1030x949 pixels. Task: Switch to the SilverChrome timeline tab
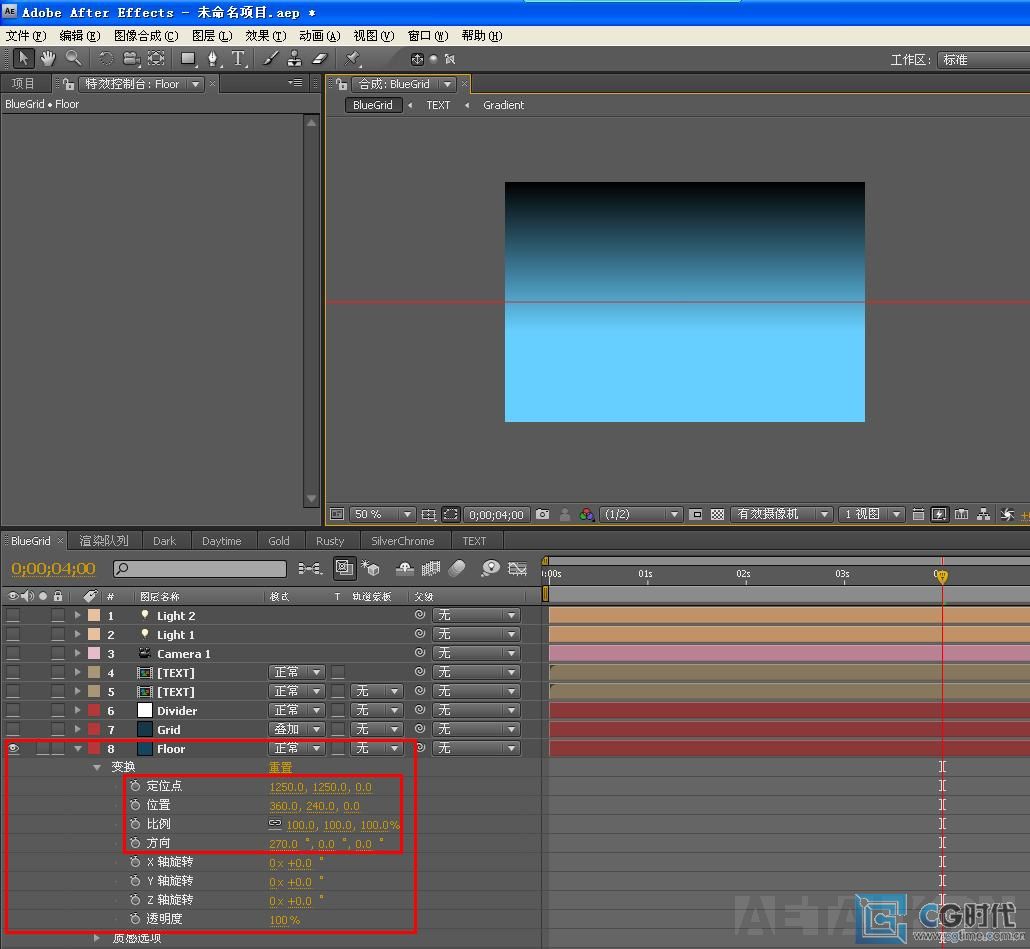coord(403,541)
